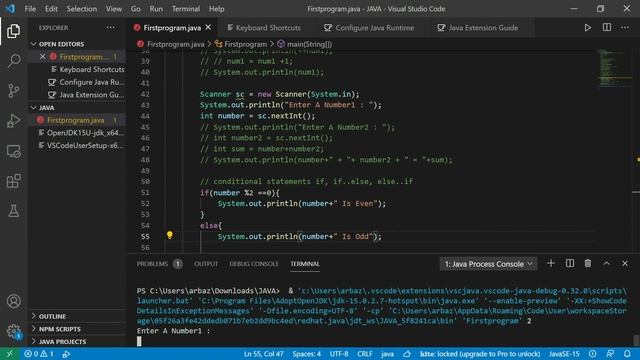The width and height of the screenshot is (640, 360).
Task: Click the terminal panel vertical scrollbar
Action: [x=636, y=340]
